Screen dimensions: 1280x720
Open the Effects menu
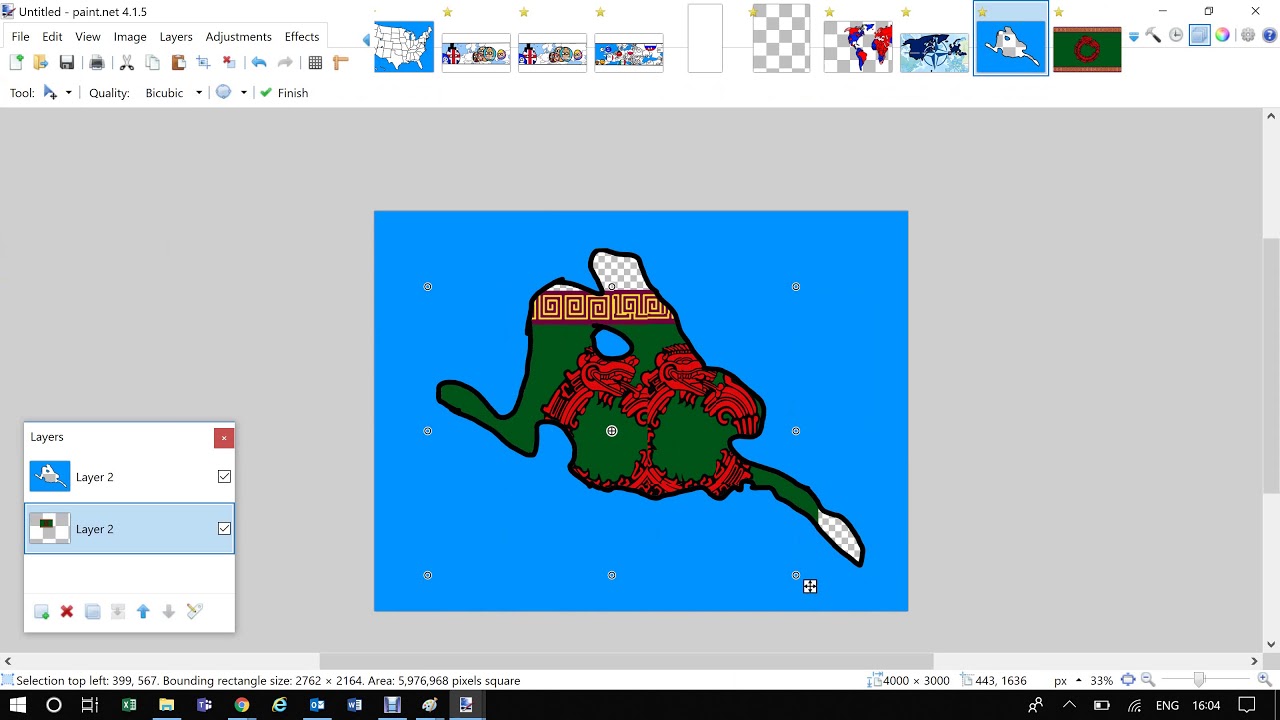(302, 37)
